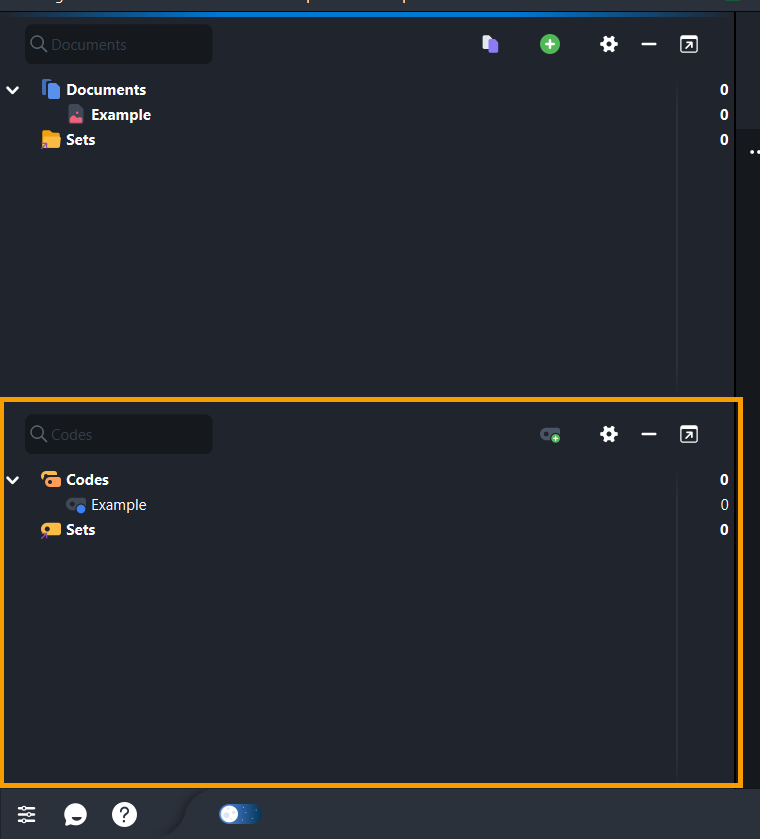Open the help question mark icon
The image size is (760, 839).
click(x=124, y=814)
